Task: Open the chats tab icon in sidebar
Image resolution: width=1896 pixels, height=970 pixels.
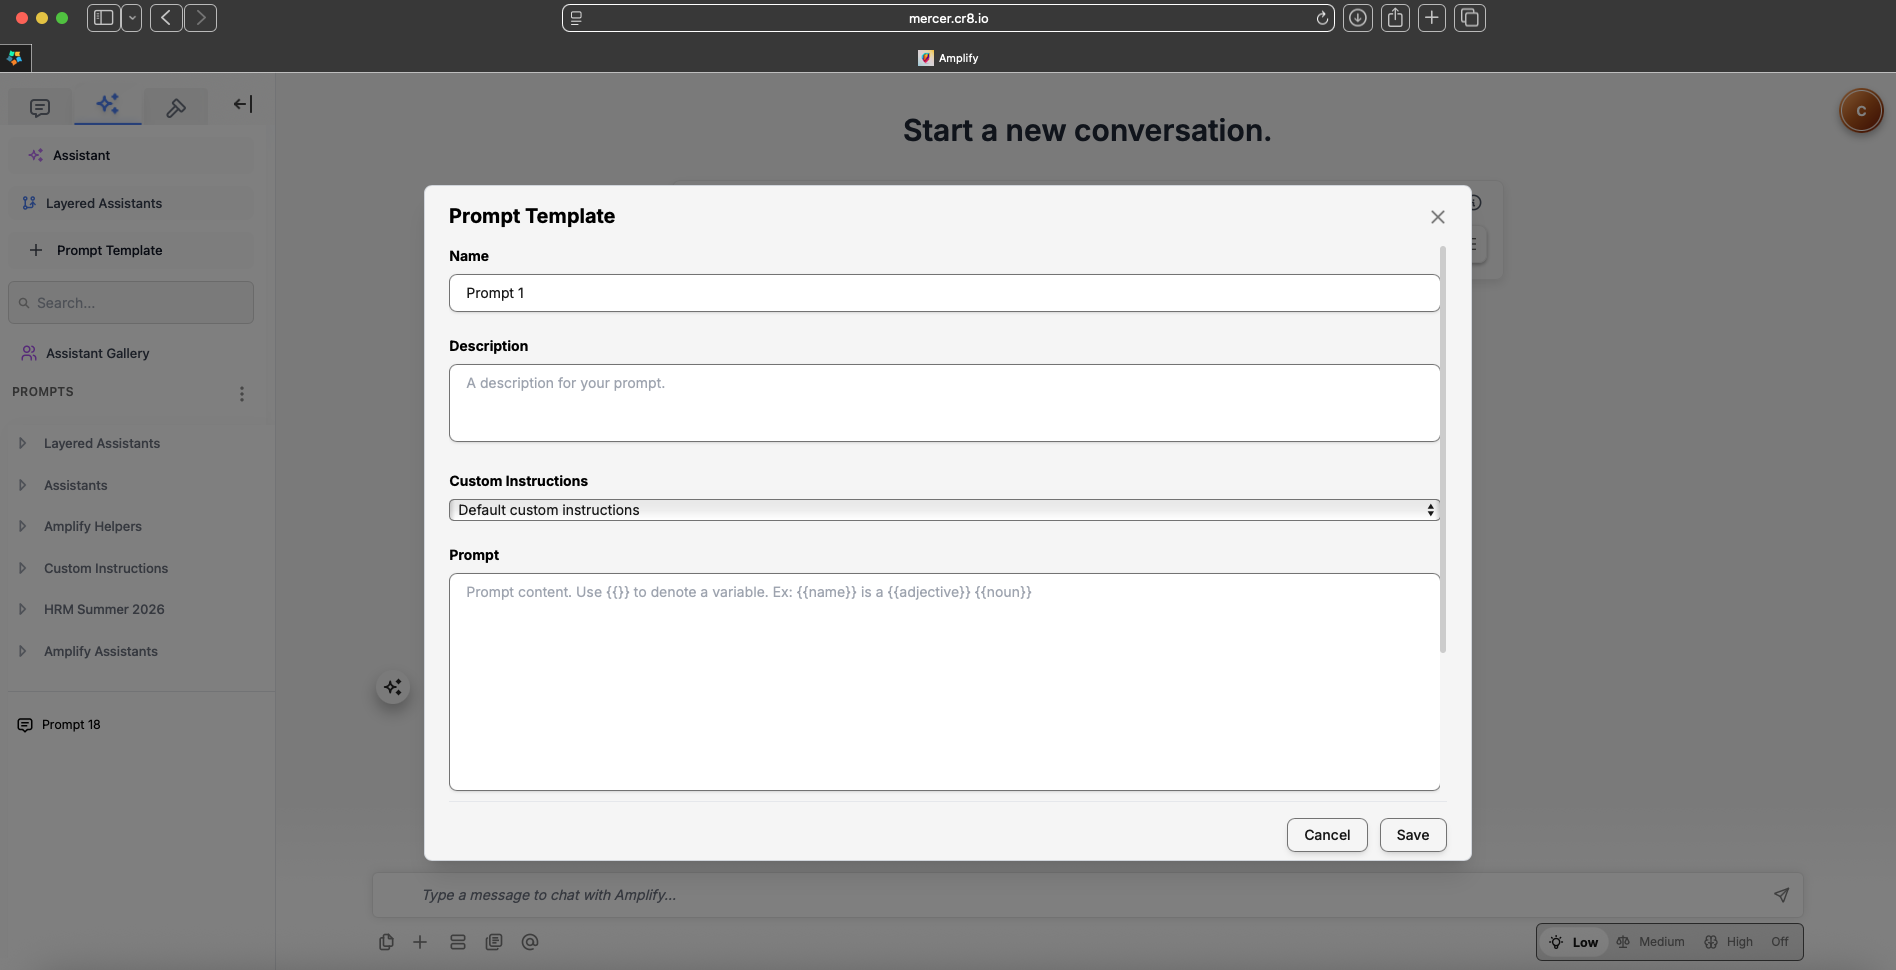Action: click(x=40, y=107)
